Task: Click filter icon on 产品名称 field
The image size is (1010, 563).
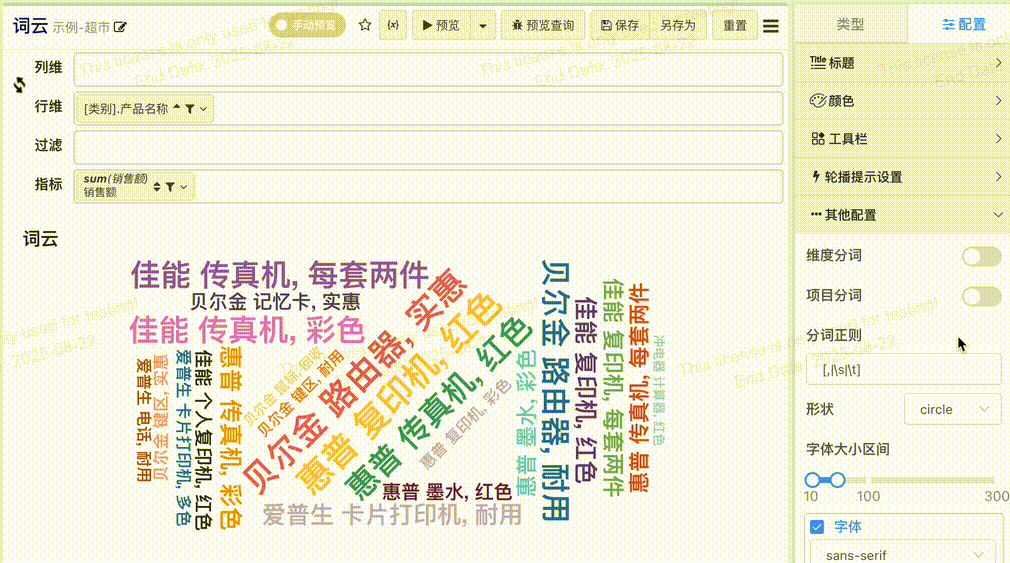Action: [x=190, y=109]
